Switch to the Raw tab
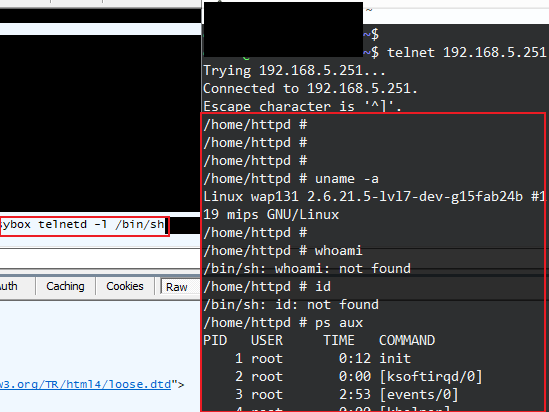549x412 pixels. 177,287
